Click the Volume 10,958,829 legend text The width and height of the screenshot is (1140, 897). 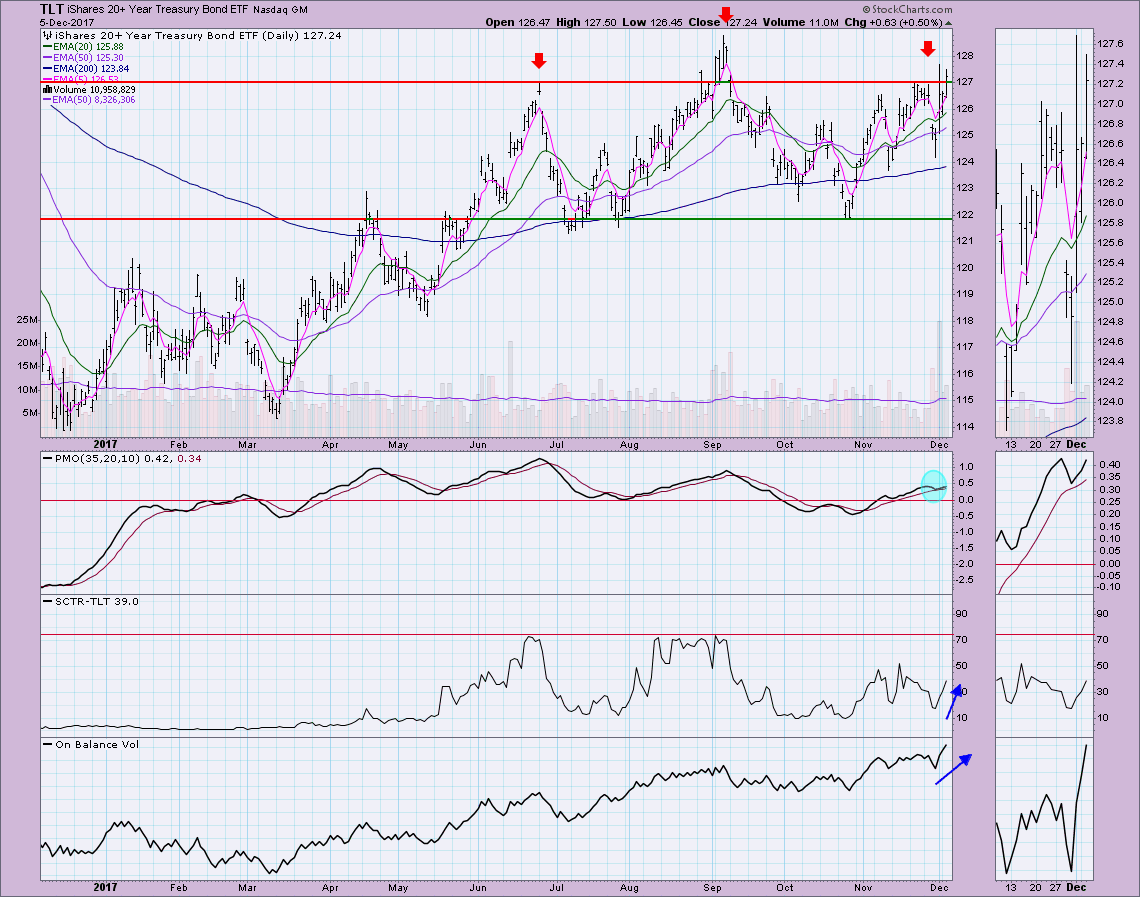point(95,89)
